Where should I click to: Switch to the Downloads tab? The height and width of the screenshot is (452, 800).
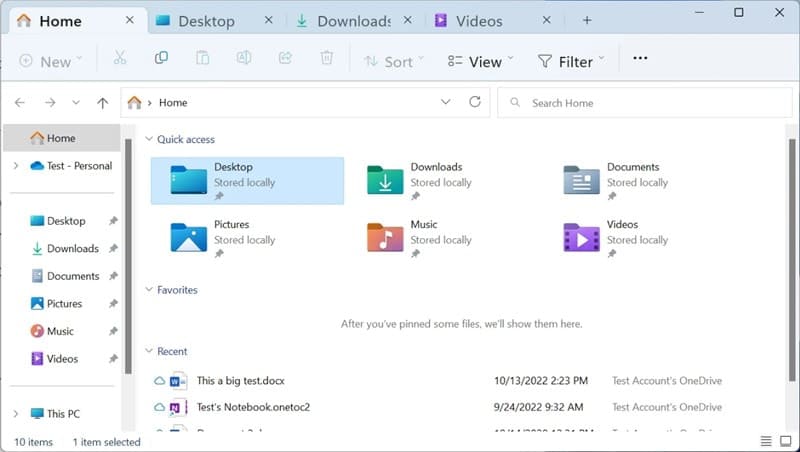point(353,21)
